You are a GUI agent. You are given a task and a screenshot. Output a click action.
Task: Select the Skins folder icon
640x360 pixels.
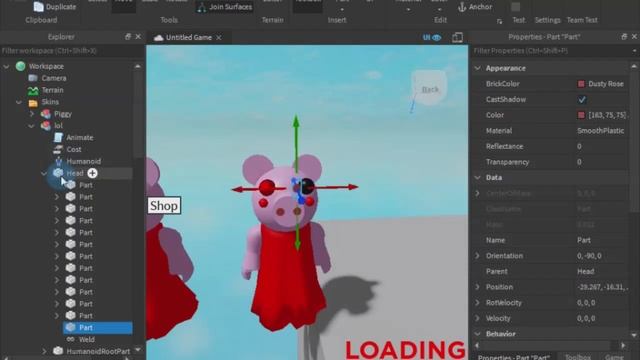33,102
